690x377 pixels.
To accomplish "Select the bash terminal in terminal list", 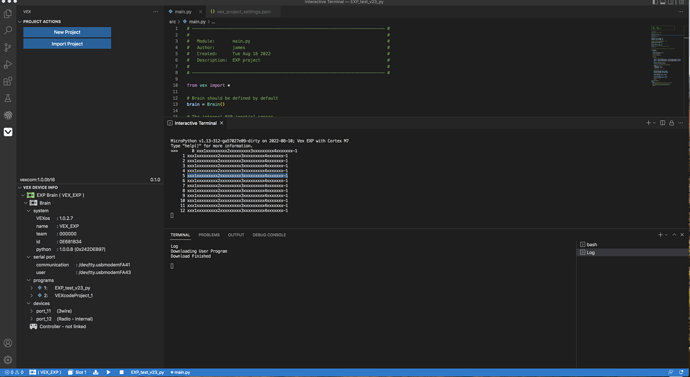I will tap(632, 245).
